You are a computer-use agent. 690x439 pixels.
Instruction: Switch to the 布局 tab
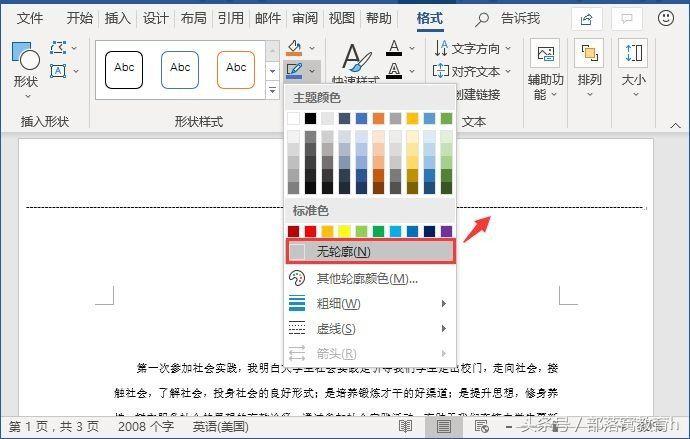click(193, 18)
